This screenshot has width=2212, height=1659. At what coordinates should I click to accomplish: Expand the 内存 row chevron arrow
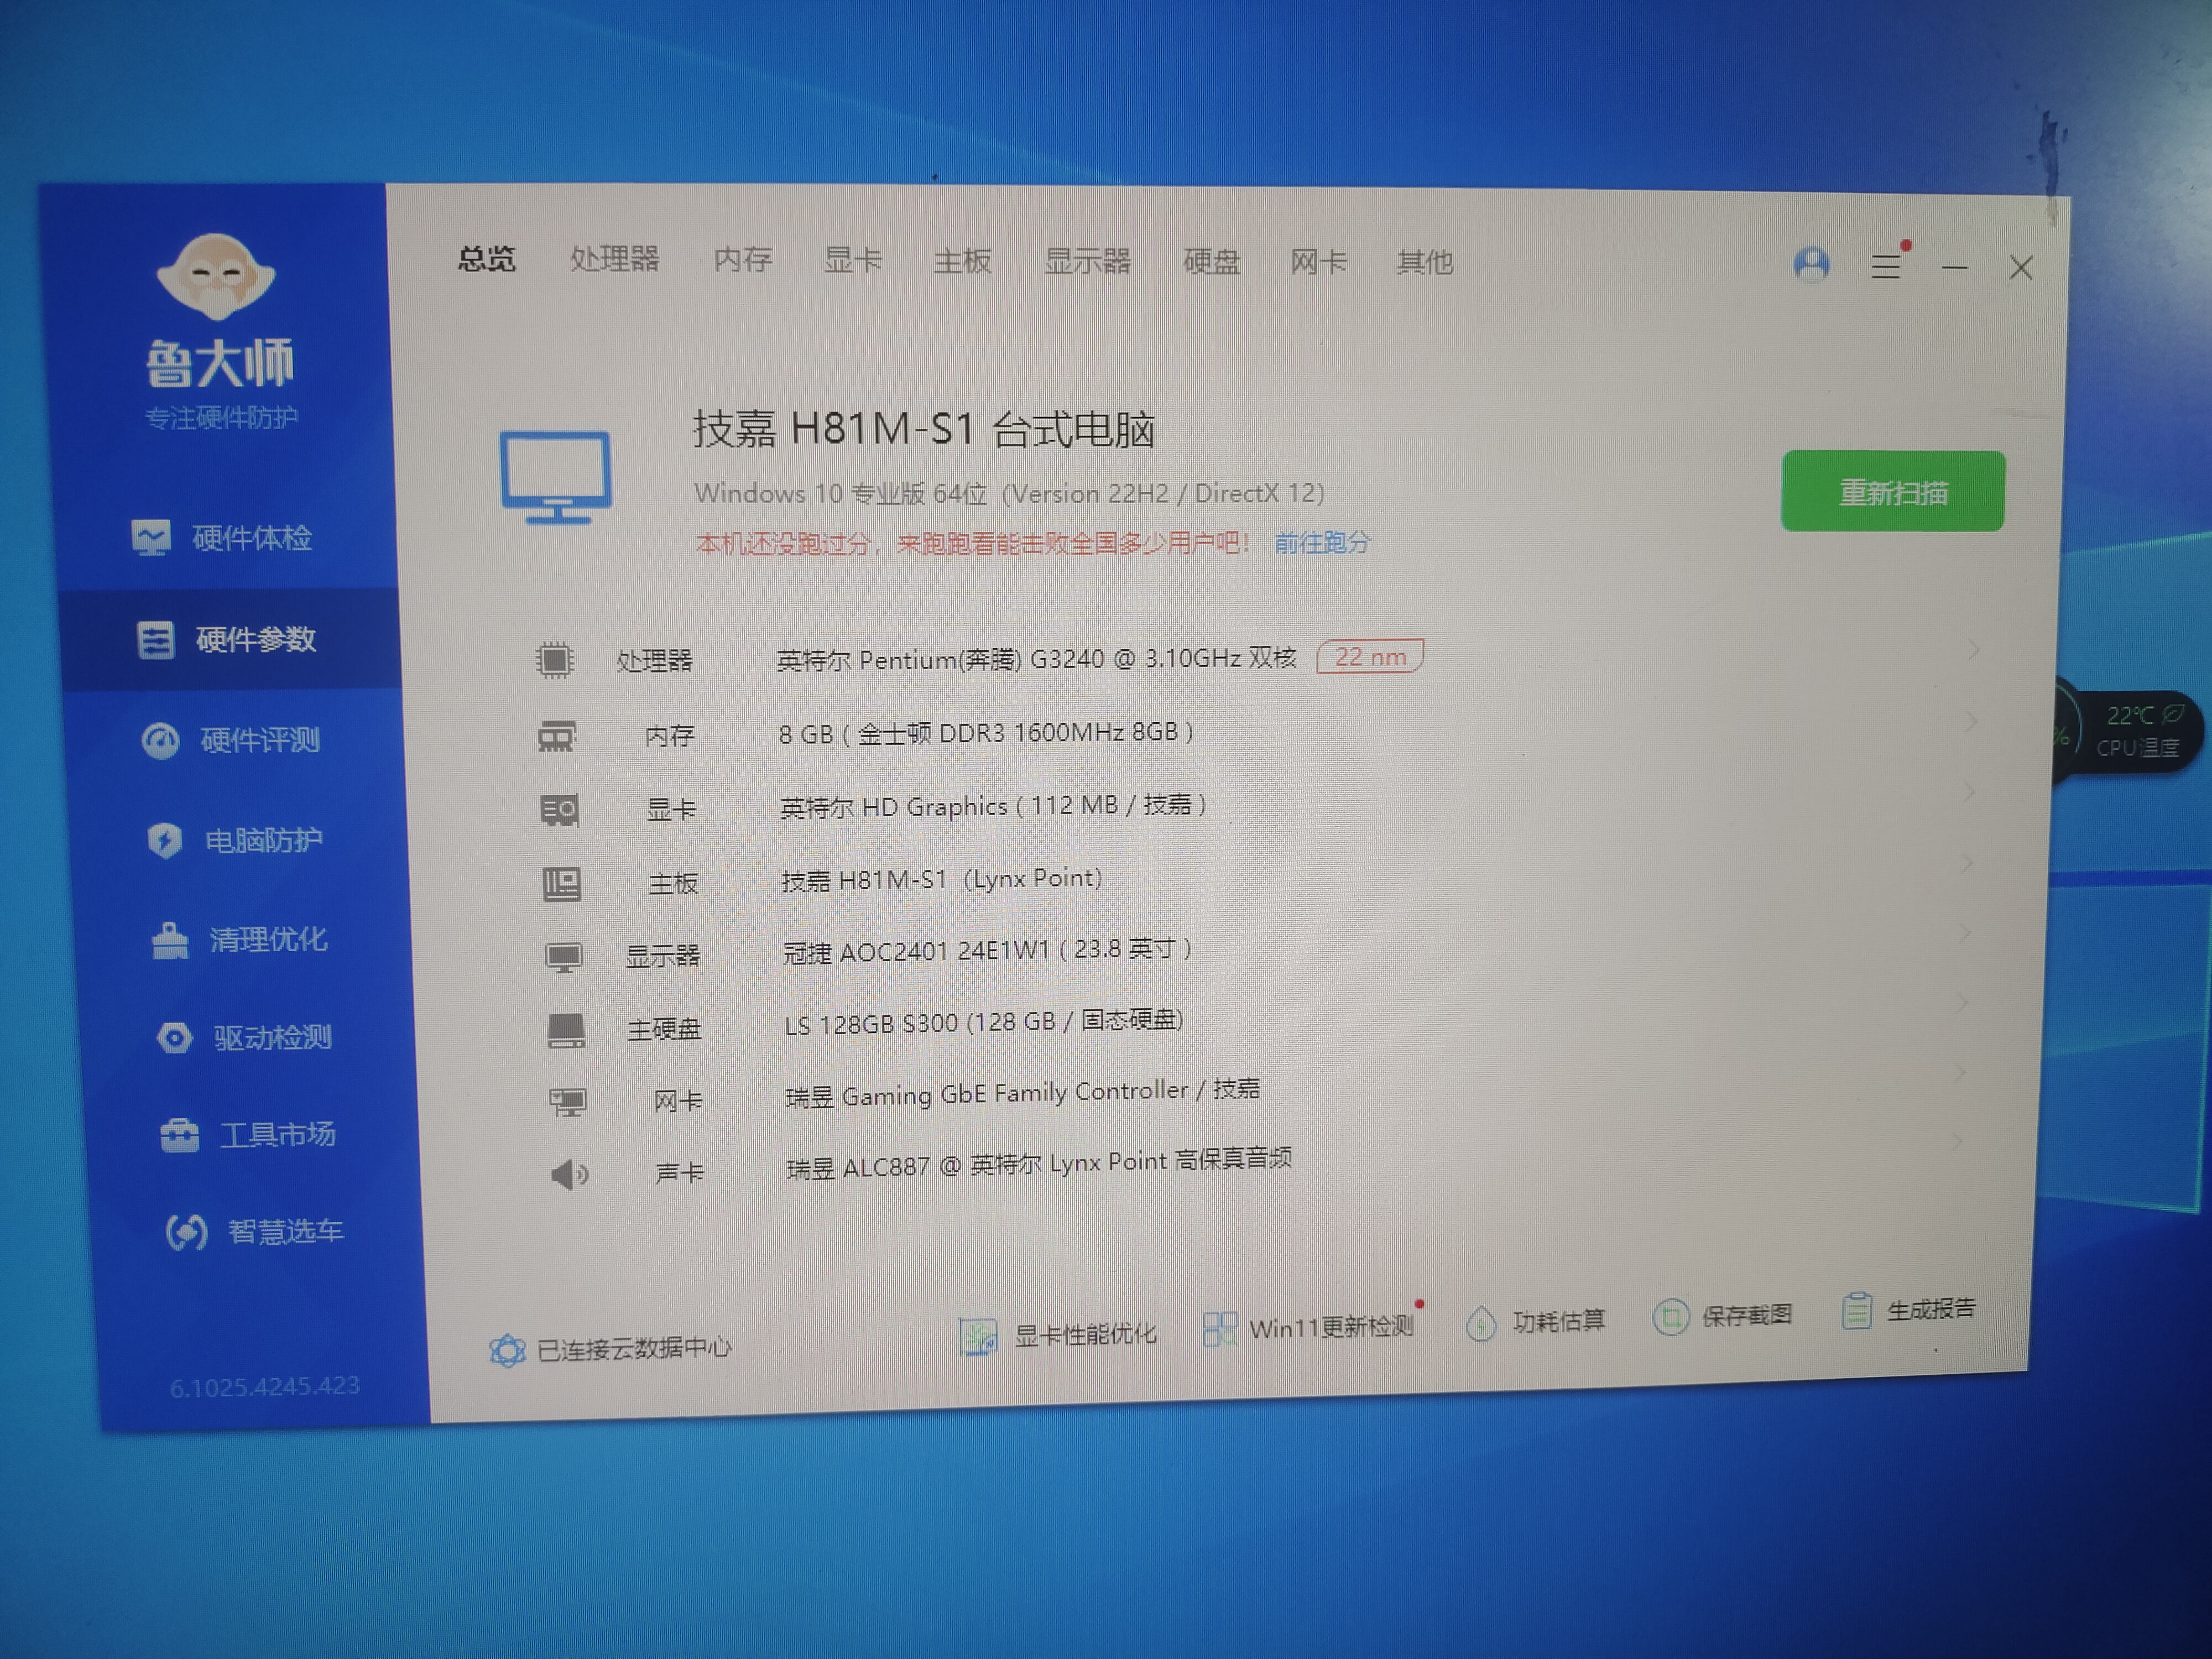tap(1970, 721)
